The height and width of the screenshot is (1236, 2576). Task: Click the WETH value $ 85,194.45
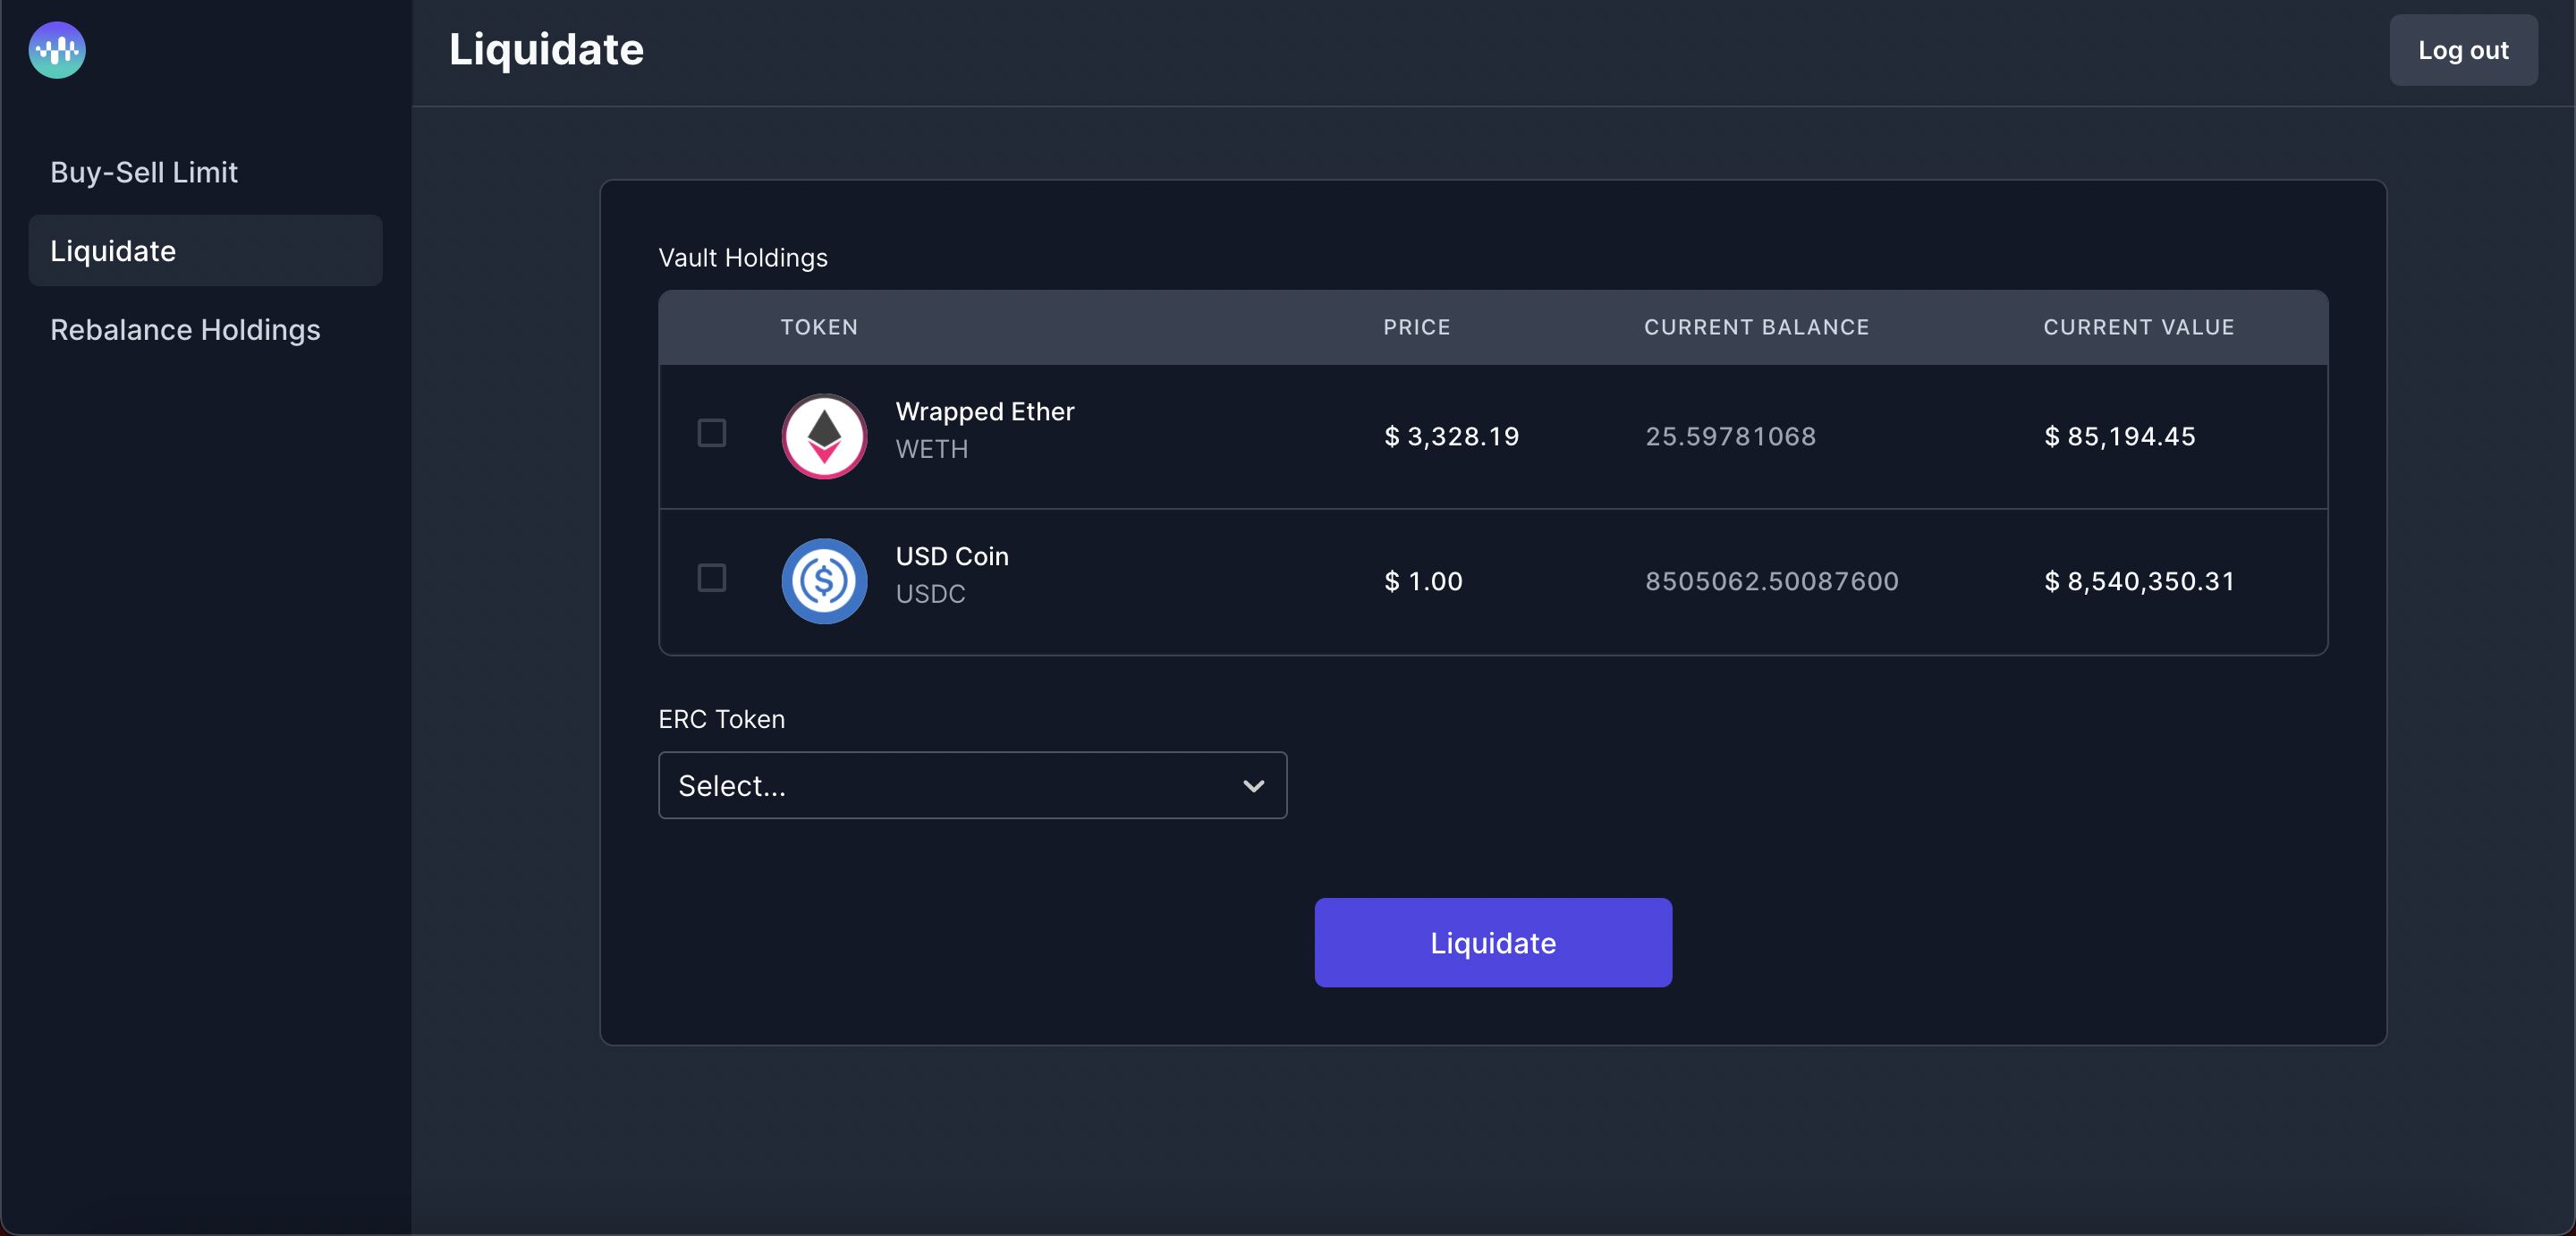pyautogui.click(x=2119, y=436)
